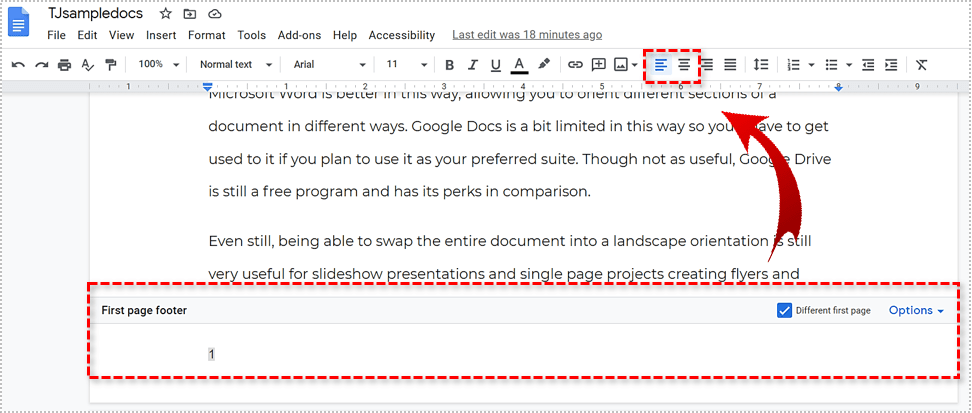Open the Normal text style dropdown
Viewport: 972px width, 413px height.
[235, 65]
